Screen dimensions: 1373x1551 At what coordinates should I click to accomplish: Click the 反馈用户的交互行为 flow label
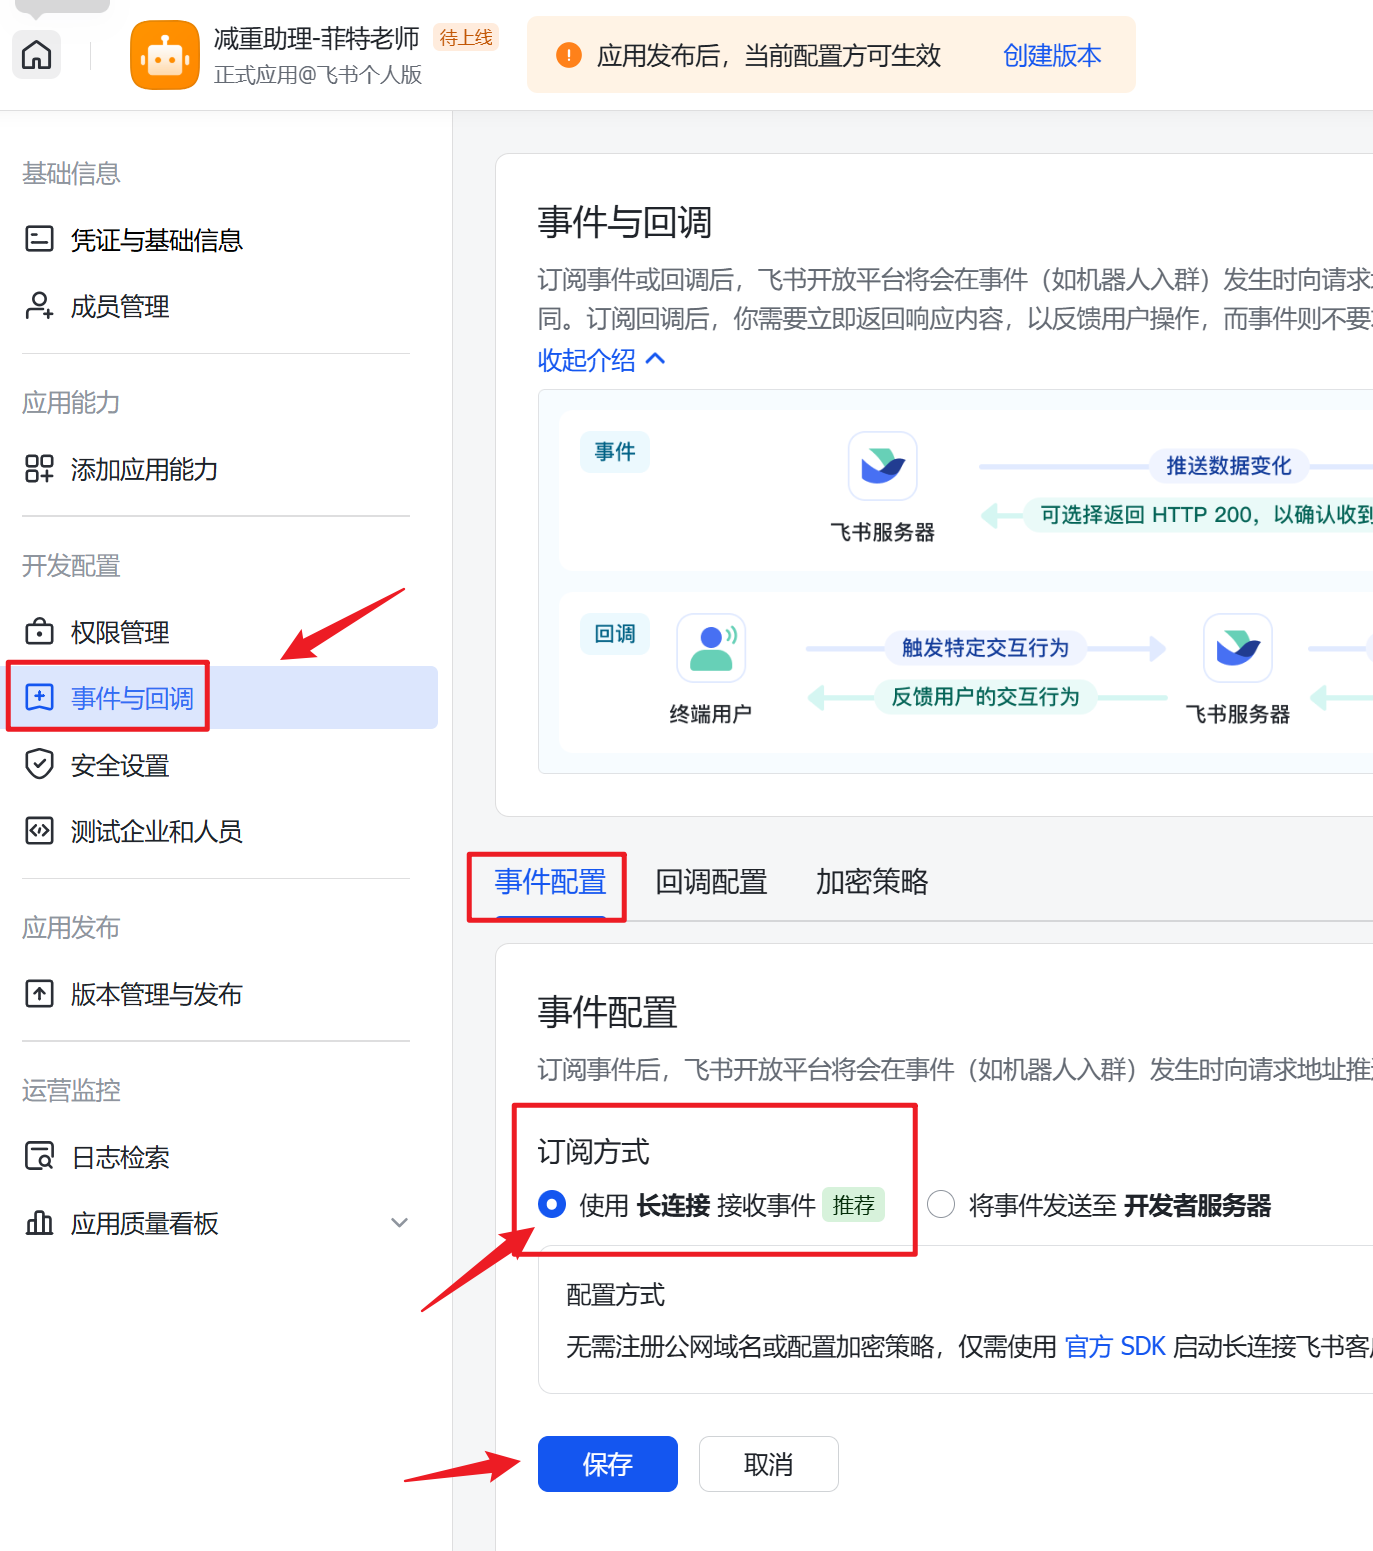coord(985,696)
